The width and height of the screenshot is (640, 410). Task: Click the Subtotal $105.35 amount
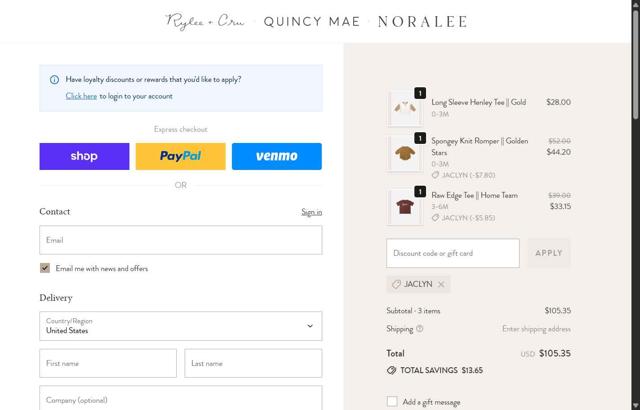(x=558, y=310)
